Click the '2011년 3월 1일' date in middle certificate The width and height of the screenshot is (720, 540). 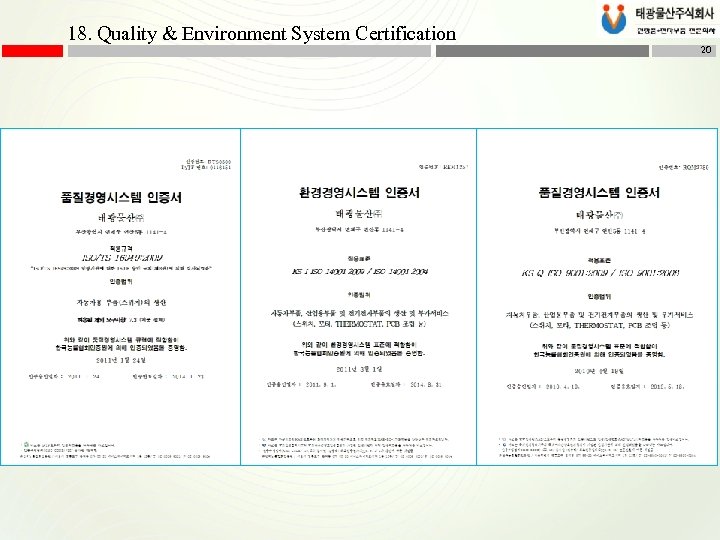359,369
